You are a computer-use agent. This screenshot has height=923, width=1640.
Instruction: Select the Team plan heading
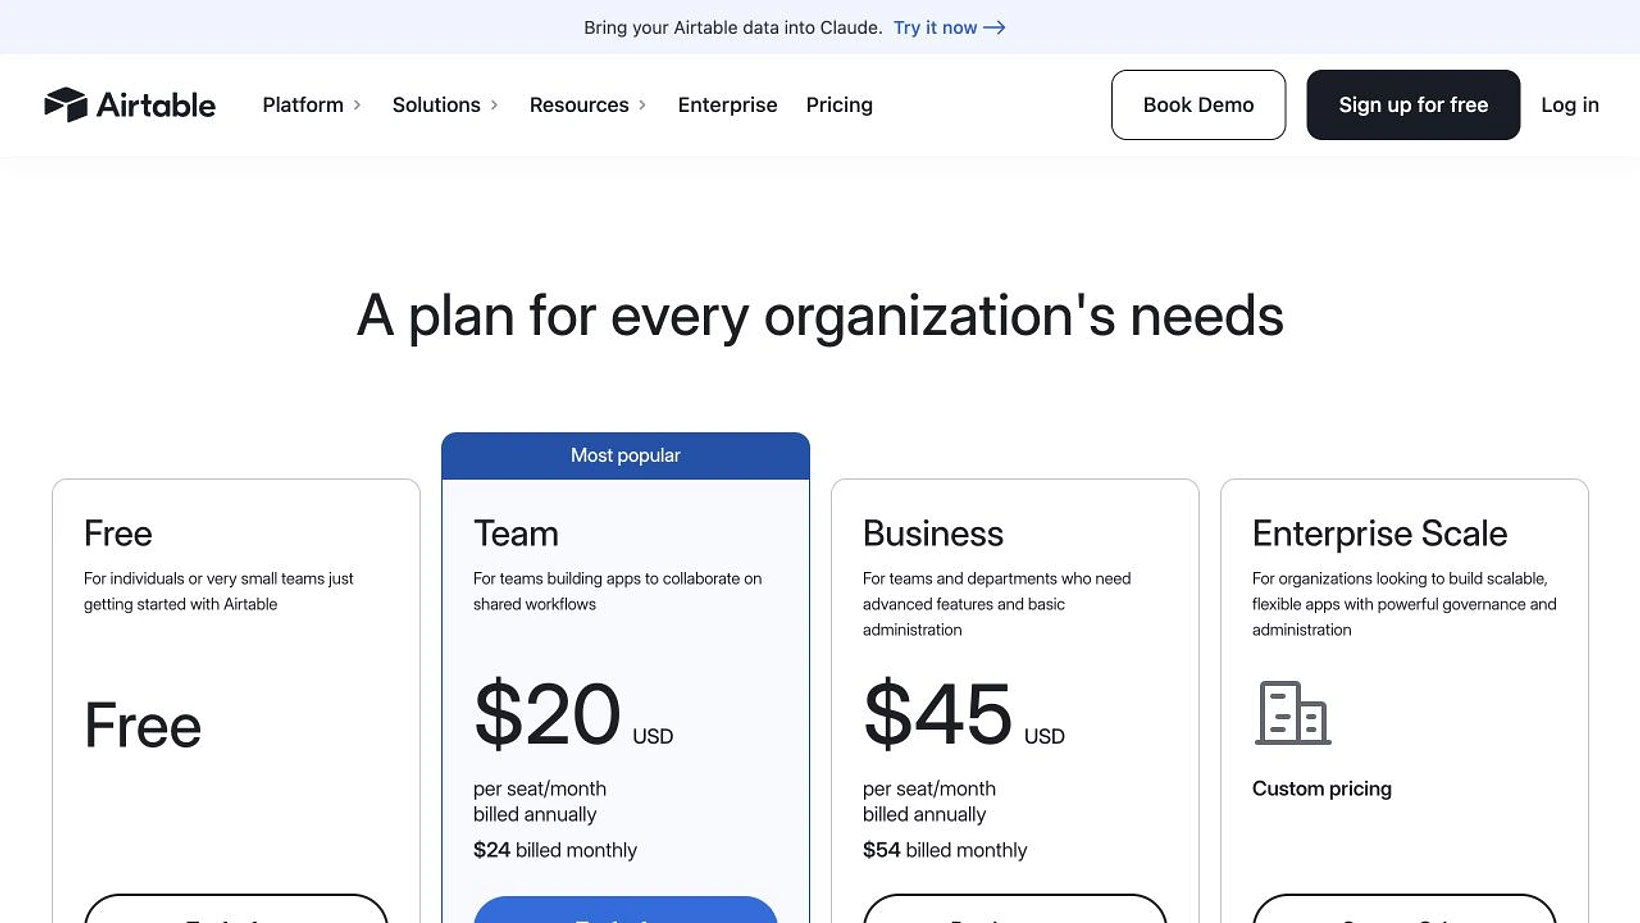click(516, 533)
